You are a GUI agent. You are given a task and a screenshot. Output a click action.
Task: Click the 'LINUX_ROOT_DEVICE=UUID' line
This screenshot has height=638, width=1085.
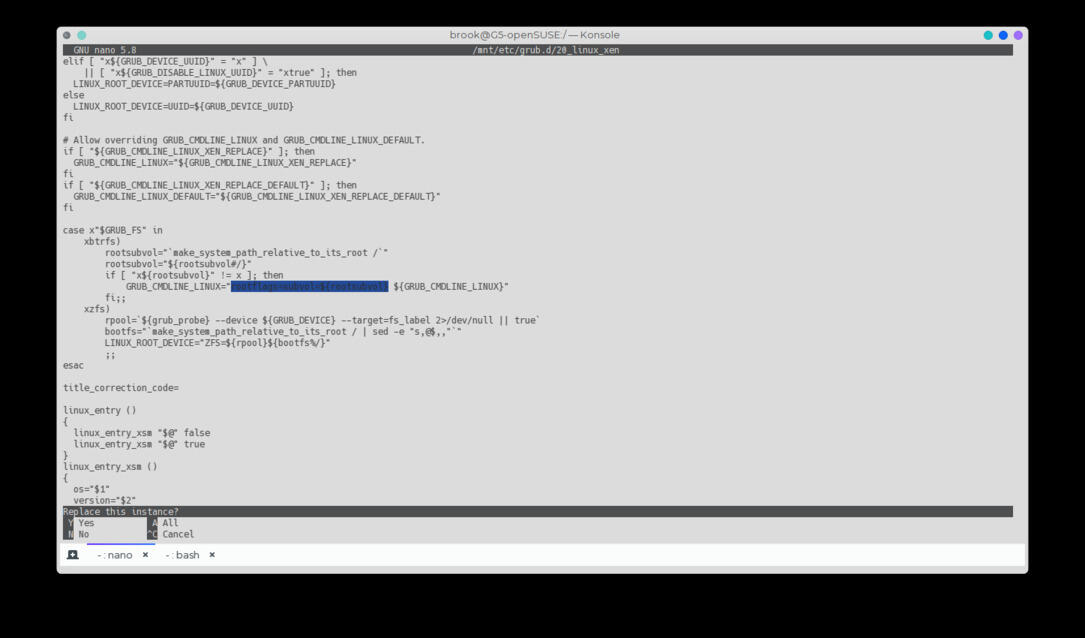point(183,107)
